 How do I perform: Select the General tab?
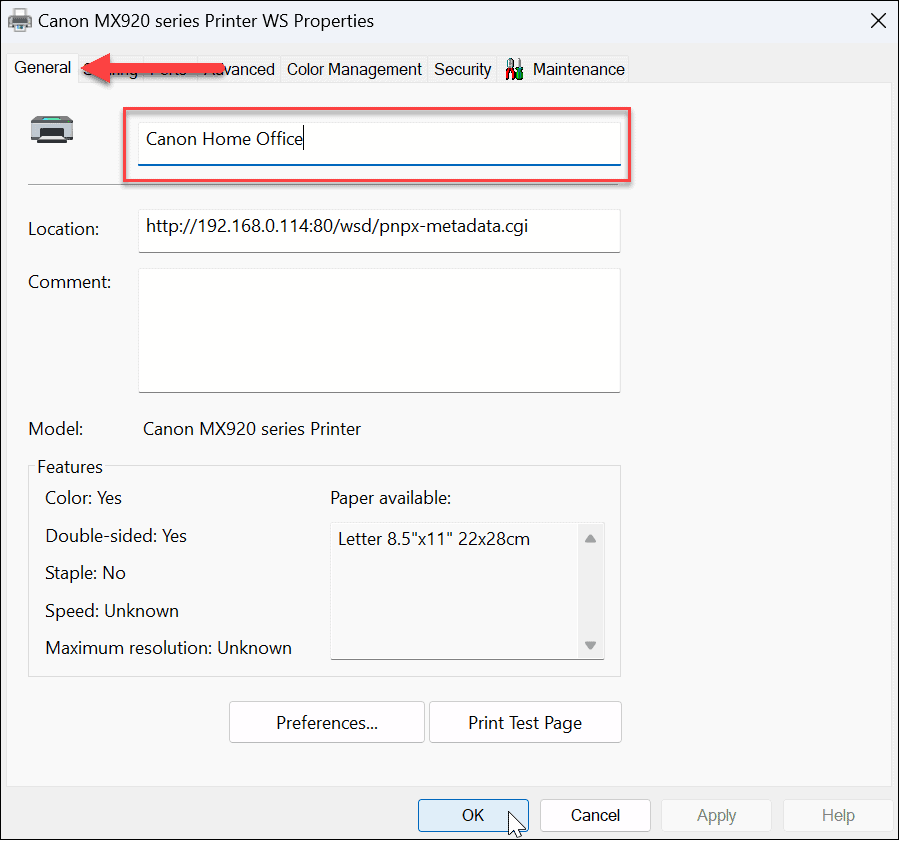tap(42, 67)
